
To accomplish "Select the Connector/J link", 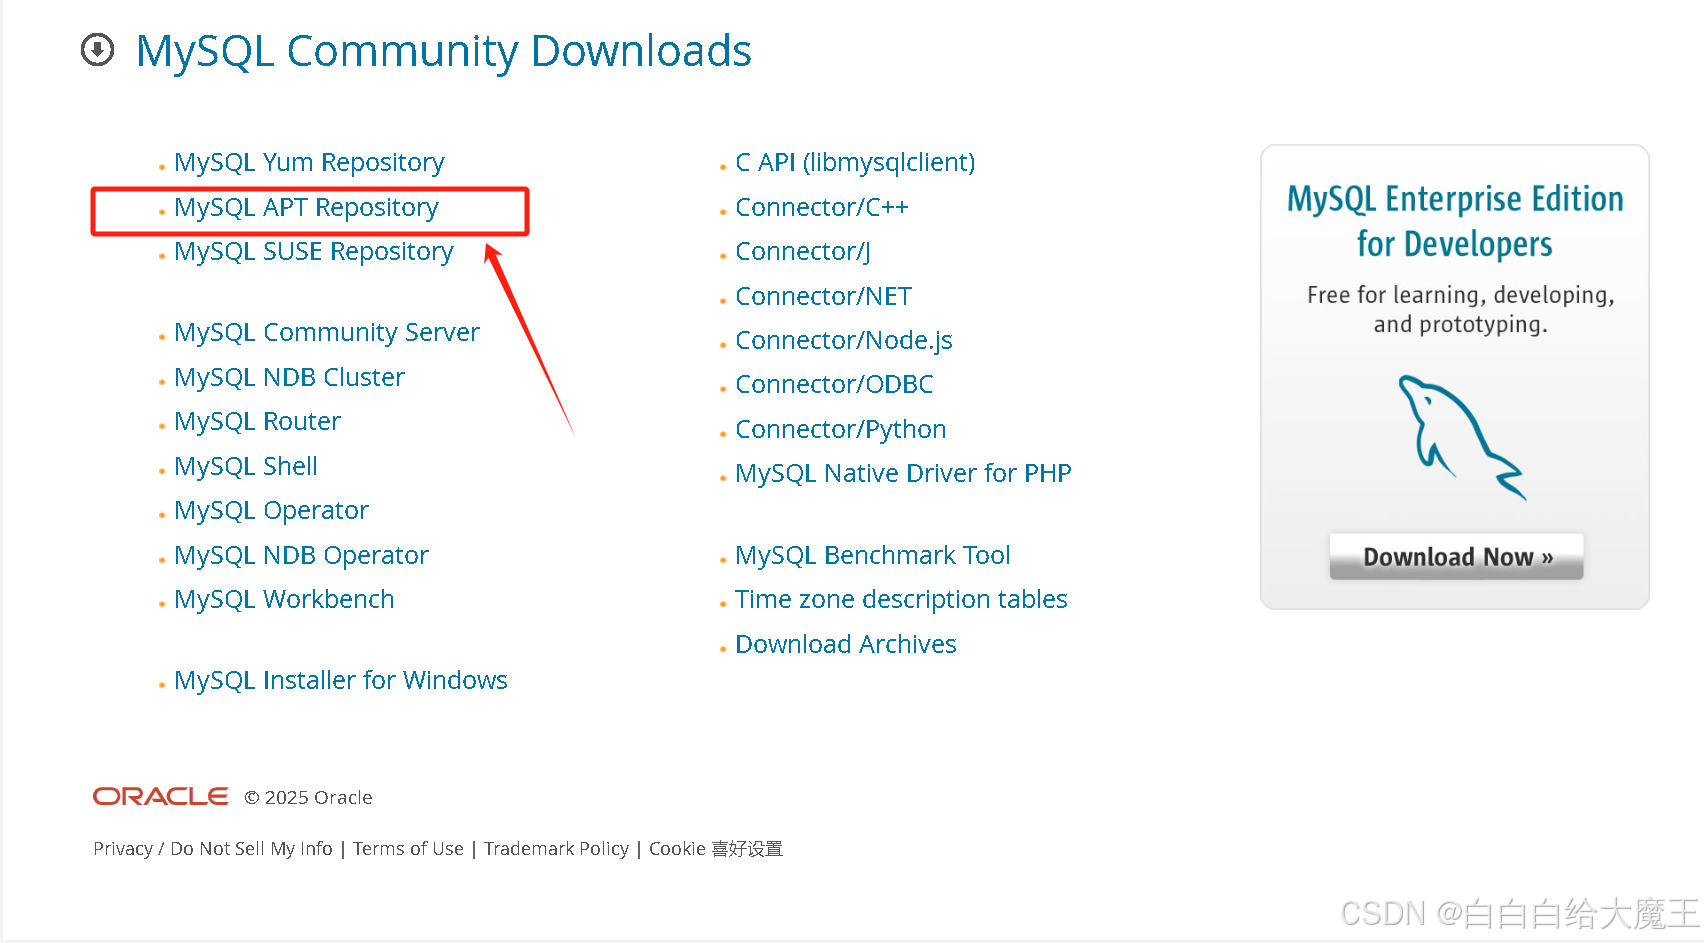I will coord(803,251).
